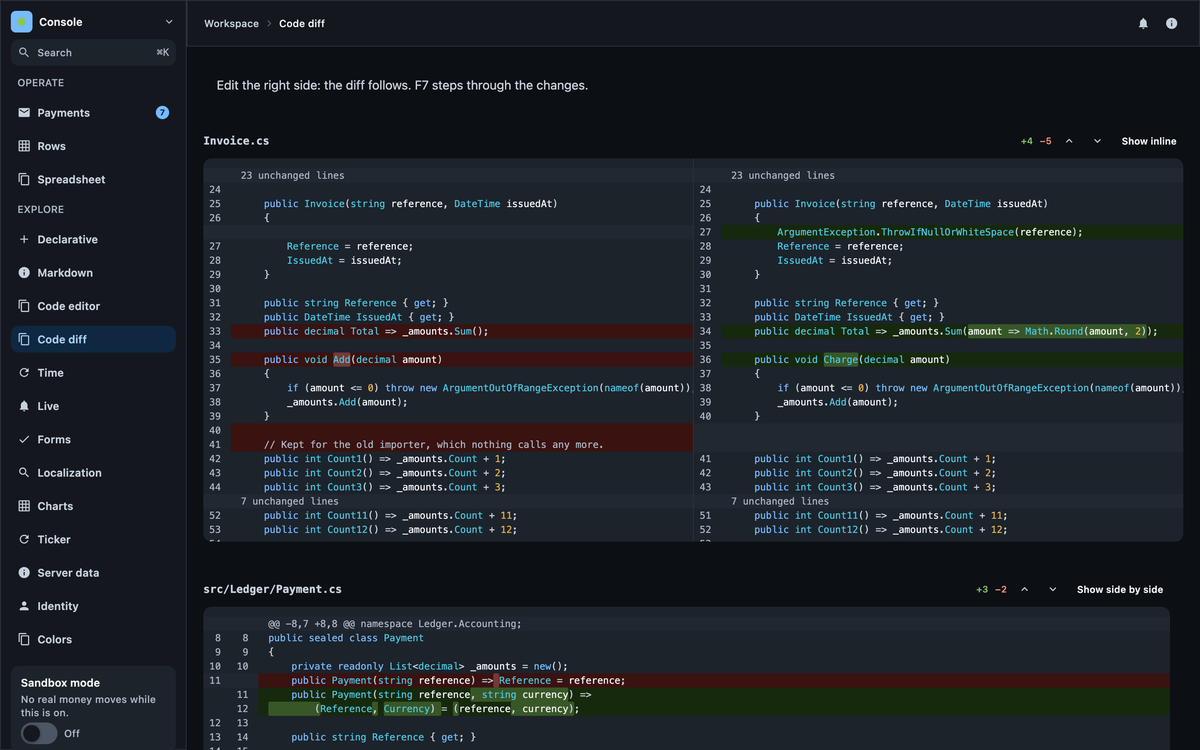Click the Colors sidebar icon
Image resolution: width=1200 pixels, height=750 pixels.
(24, 639)
